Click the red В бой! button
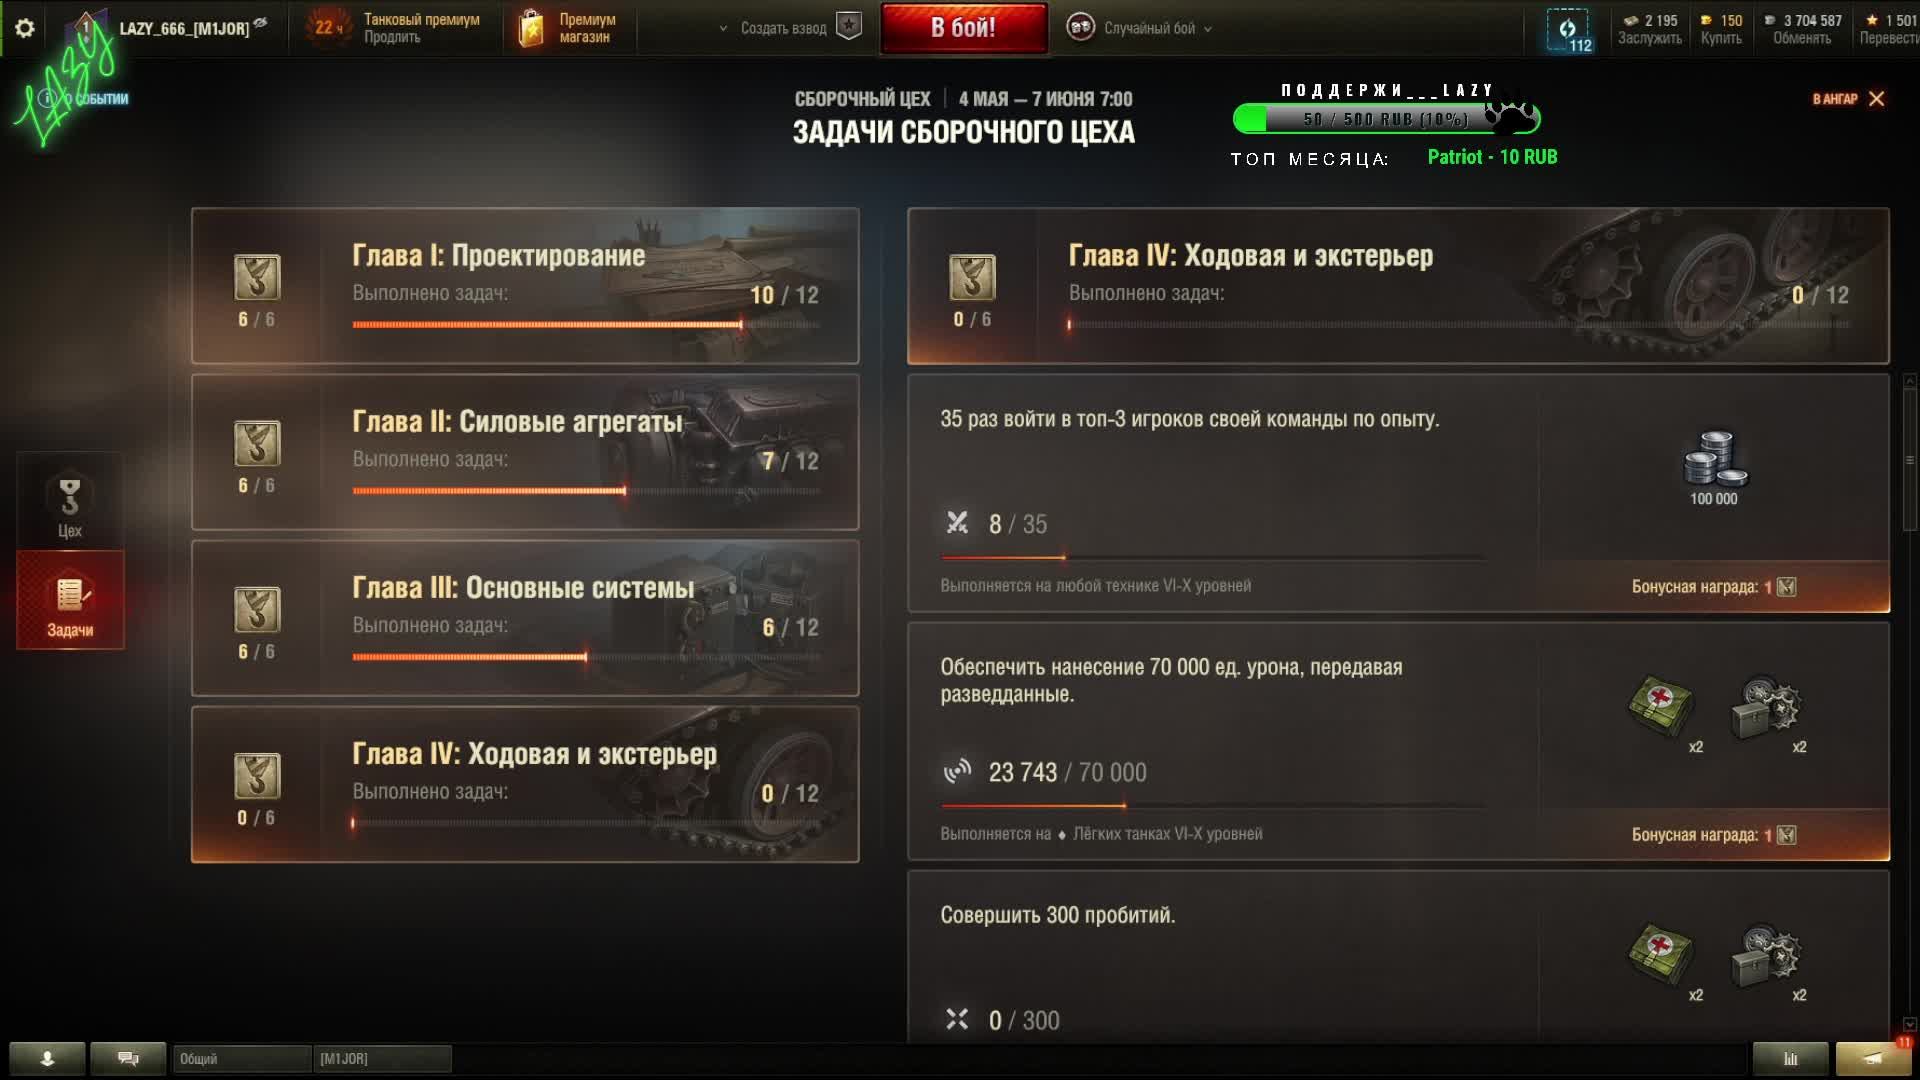The height and width of the screenshot is (1080, 1920). pos(964,28)
